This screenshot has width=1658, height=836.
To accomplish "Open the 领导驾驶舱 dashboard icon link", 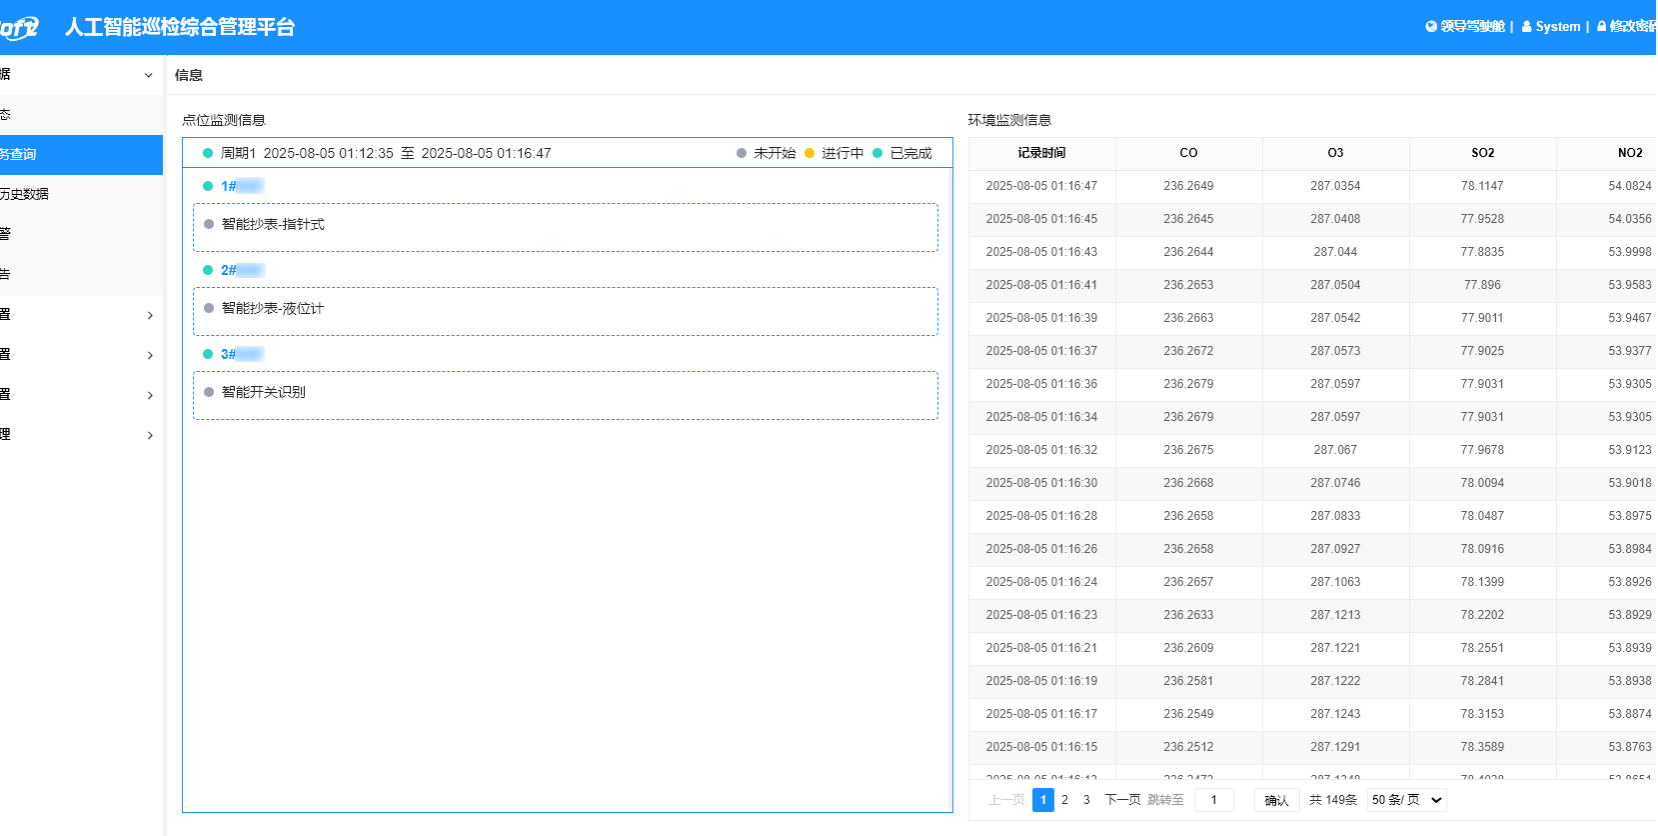I will coord(1431,27).
